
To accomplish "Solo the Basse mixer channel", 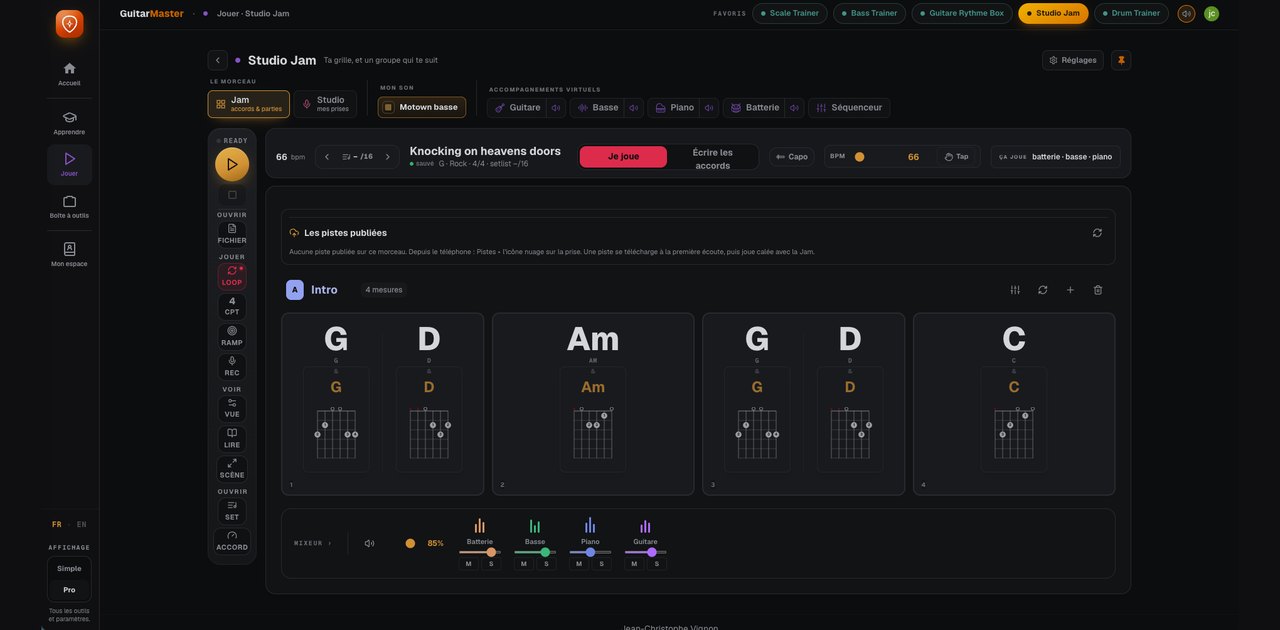I will (546, 564).
